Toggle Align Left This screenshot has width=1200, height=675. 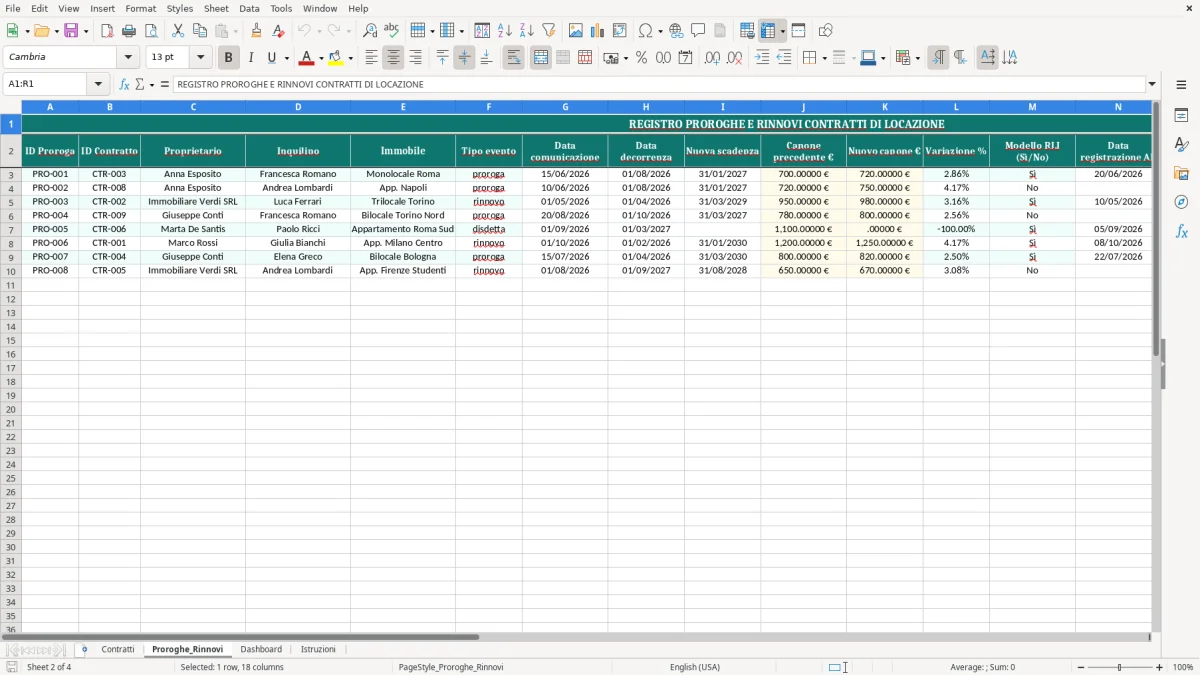(x=372, y=58)
